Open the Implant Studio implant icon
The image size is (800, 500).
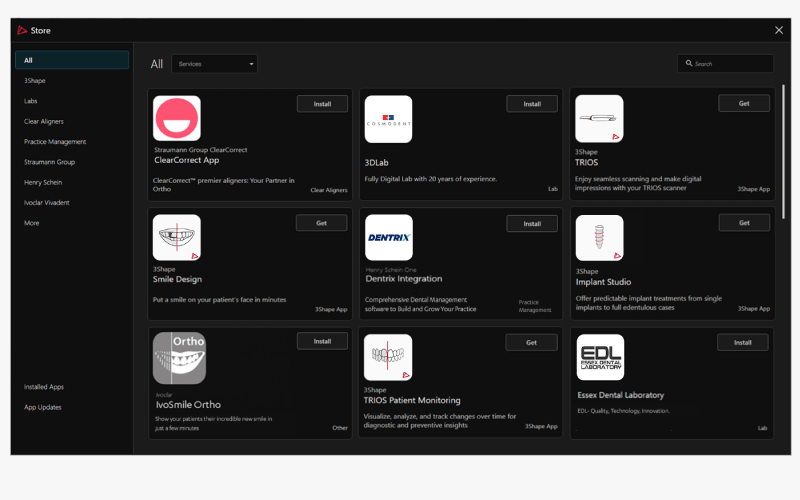pos(599,238)
